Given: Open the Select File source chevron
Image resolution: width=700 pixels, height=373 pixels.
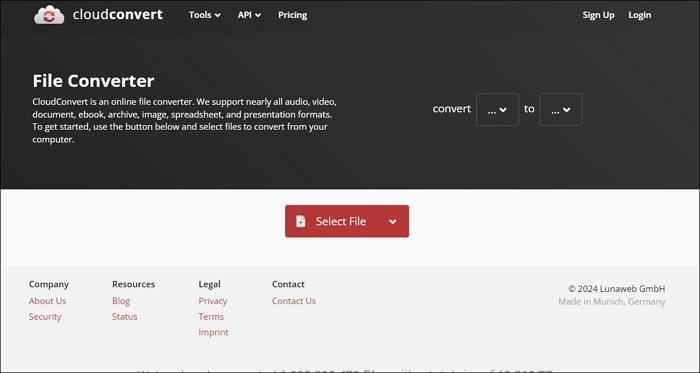Looking at the screenshot, I should coord(392,221).
